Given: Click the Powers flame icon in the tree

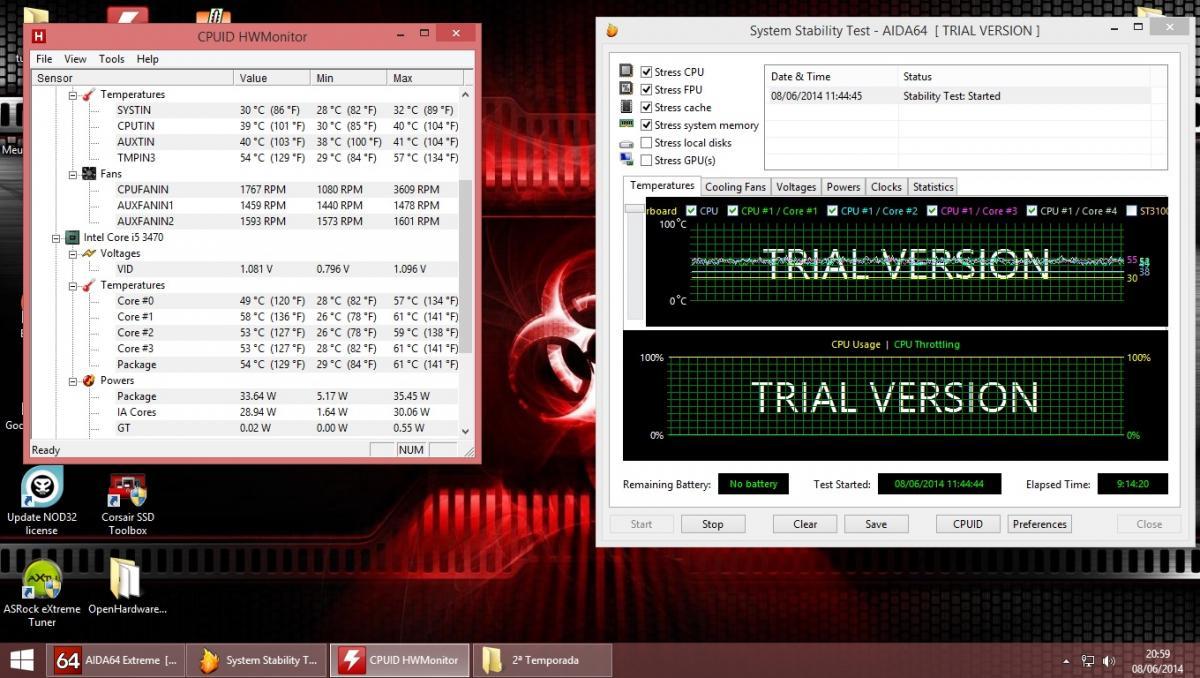Looking at the screenshot, I should (88, 380).
